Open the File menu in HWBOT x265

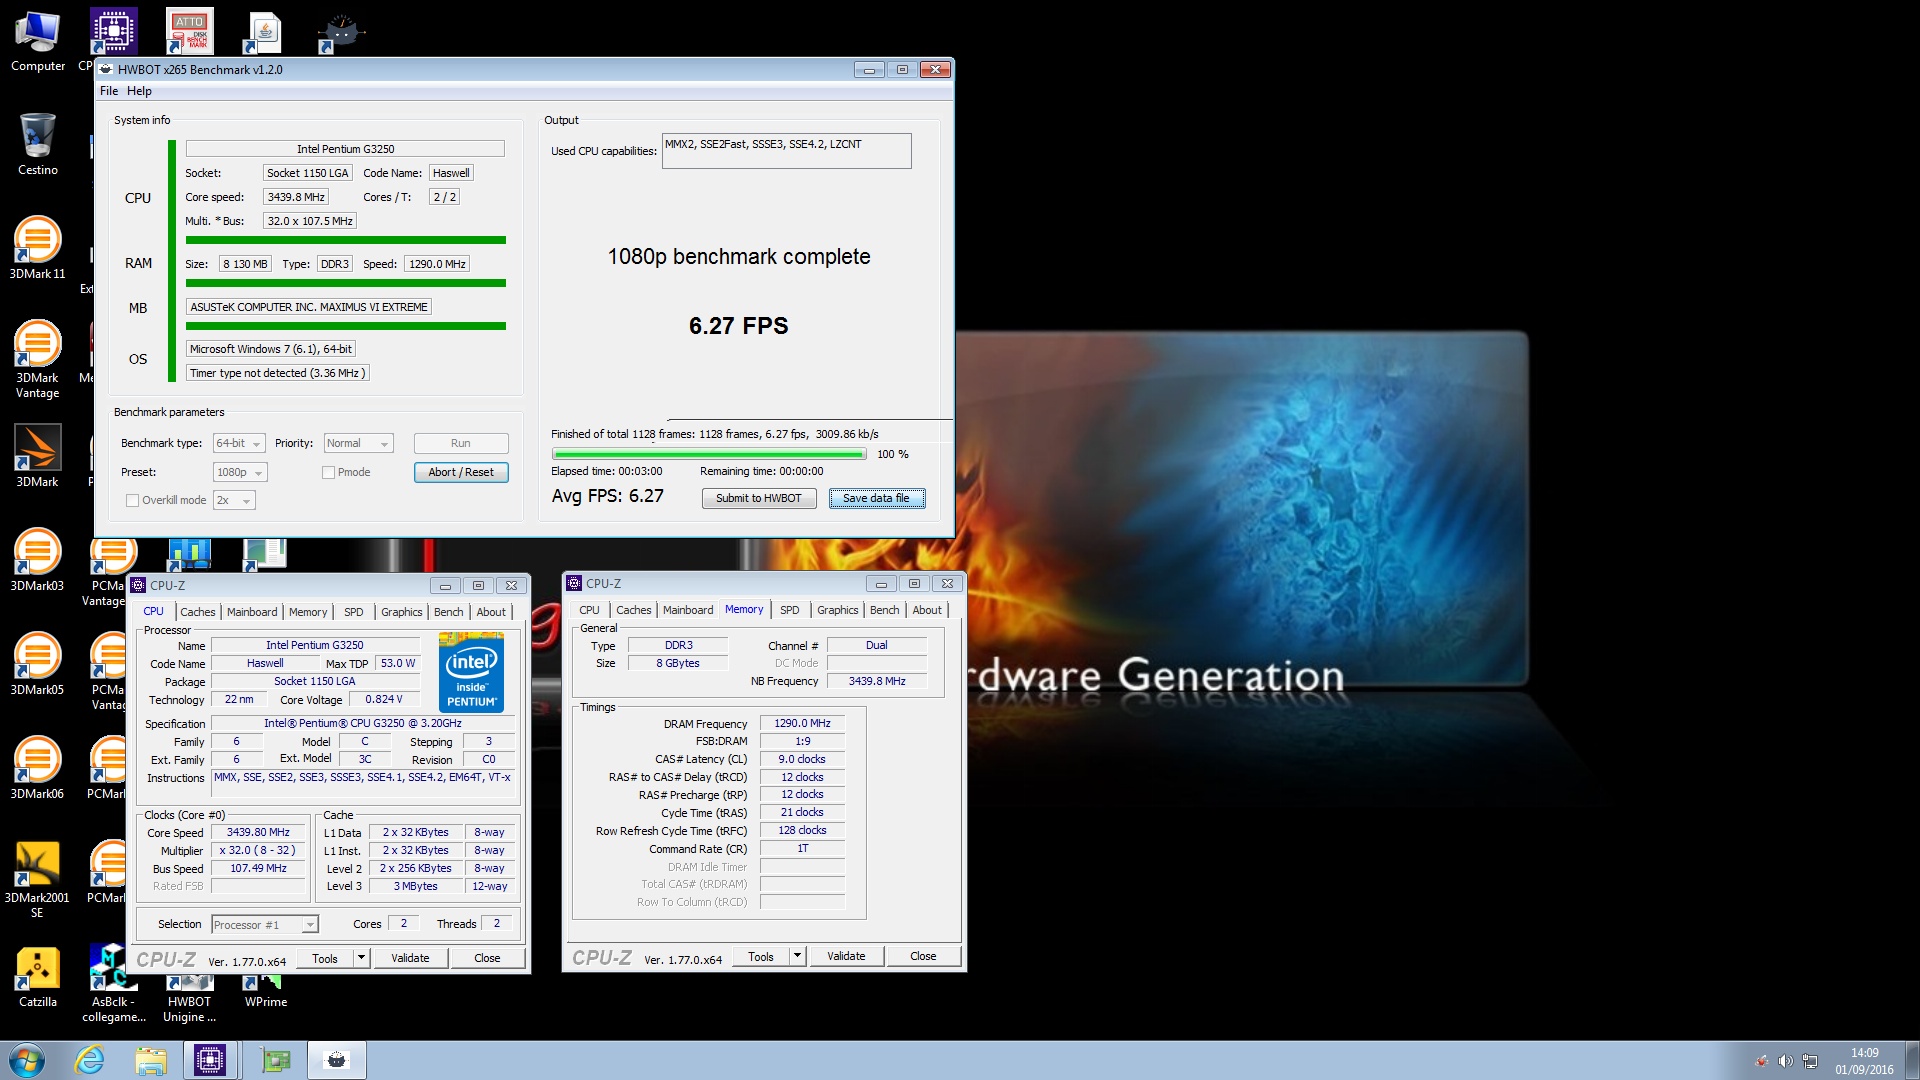click(109, 91)
